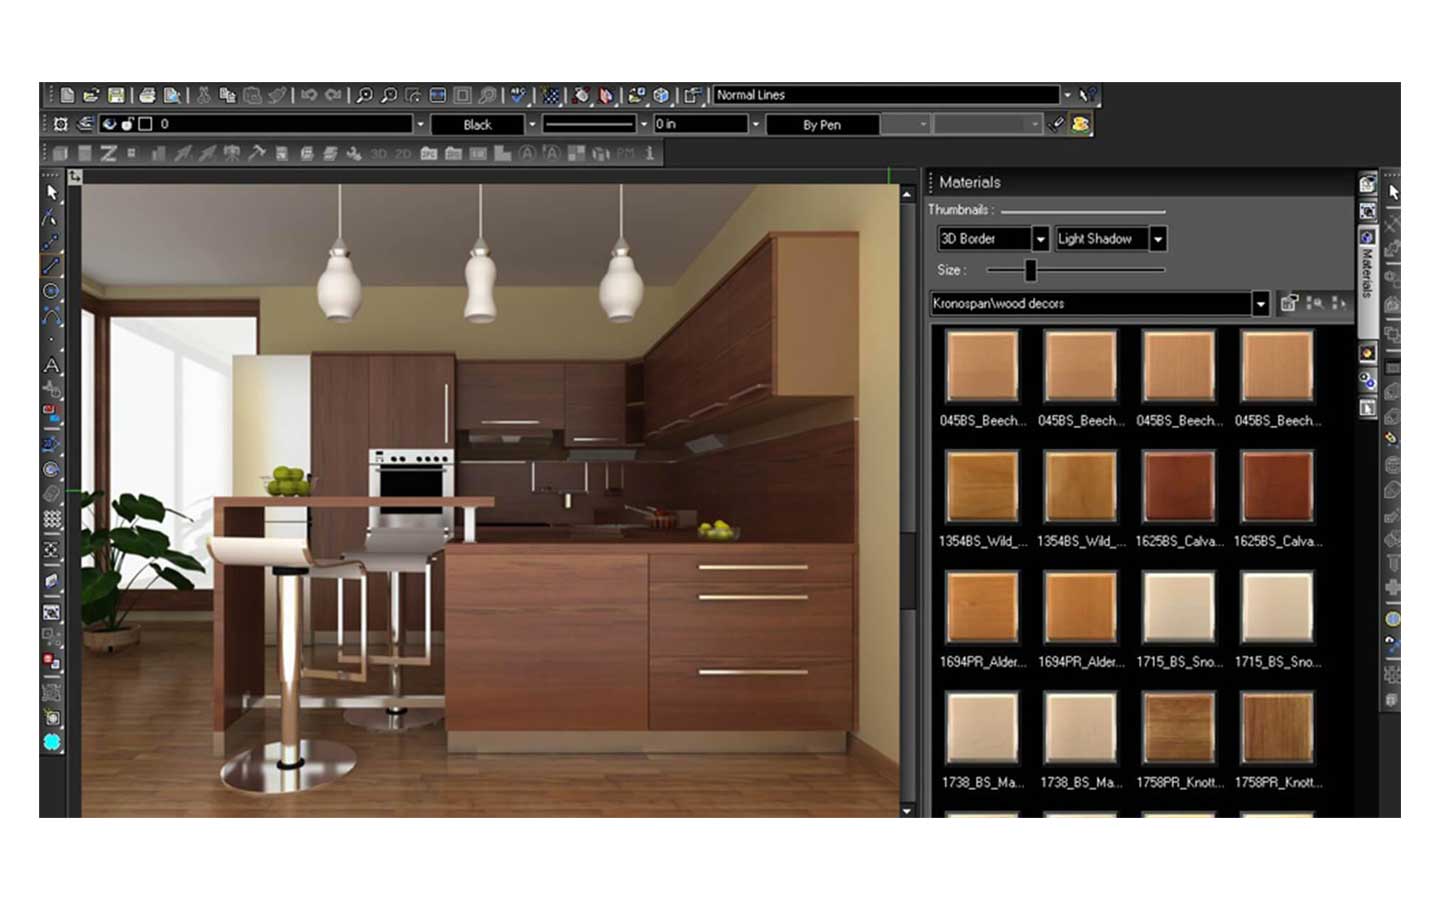Select the 1625BS_Calva dark red wood thumbnail
The width and height of the screenshot is (1440, 900).
[1179, 487]
